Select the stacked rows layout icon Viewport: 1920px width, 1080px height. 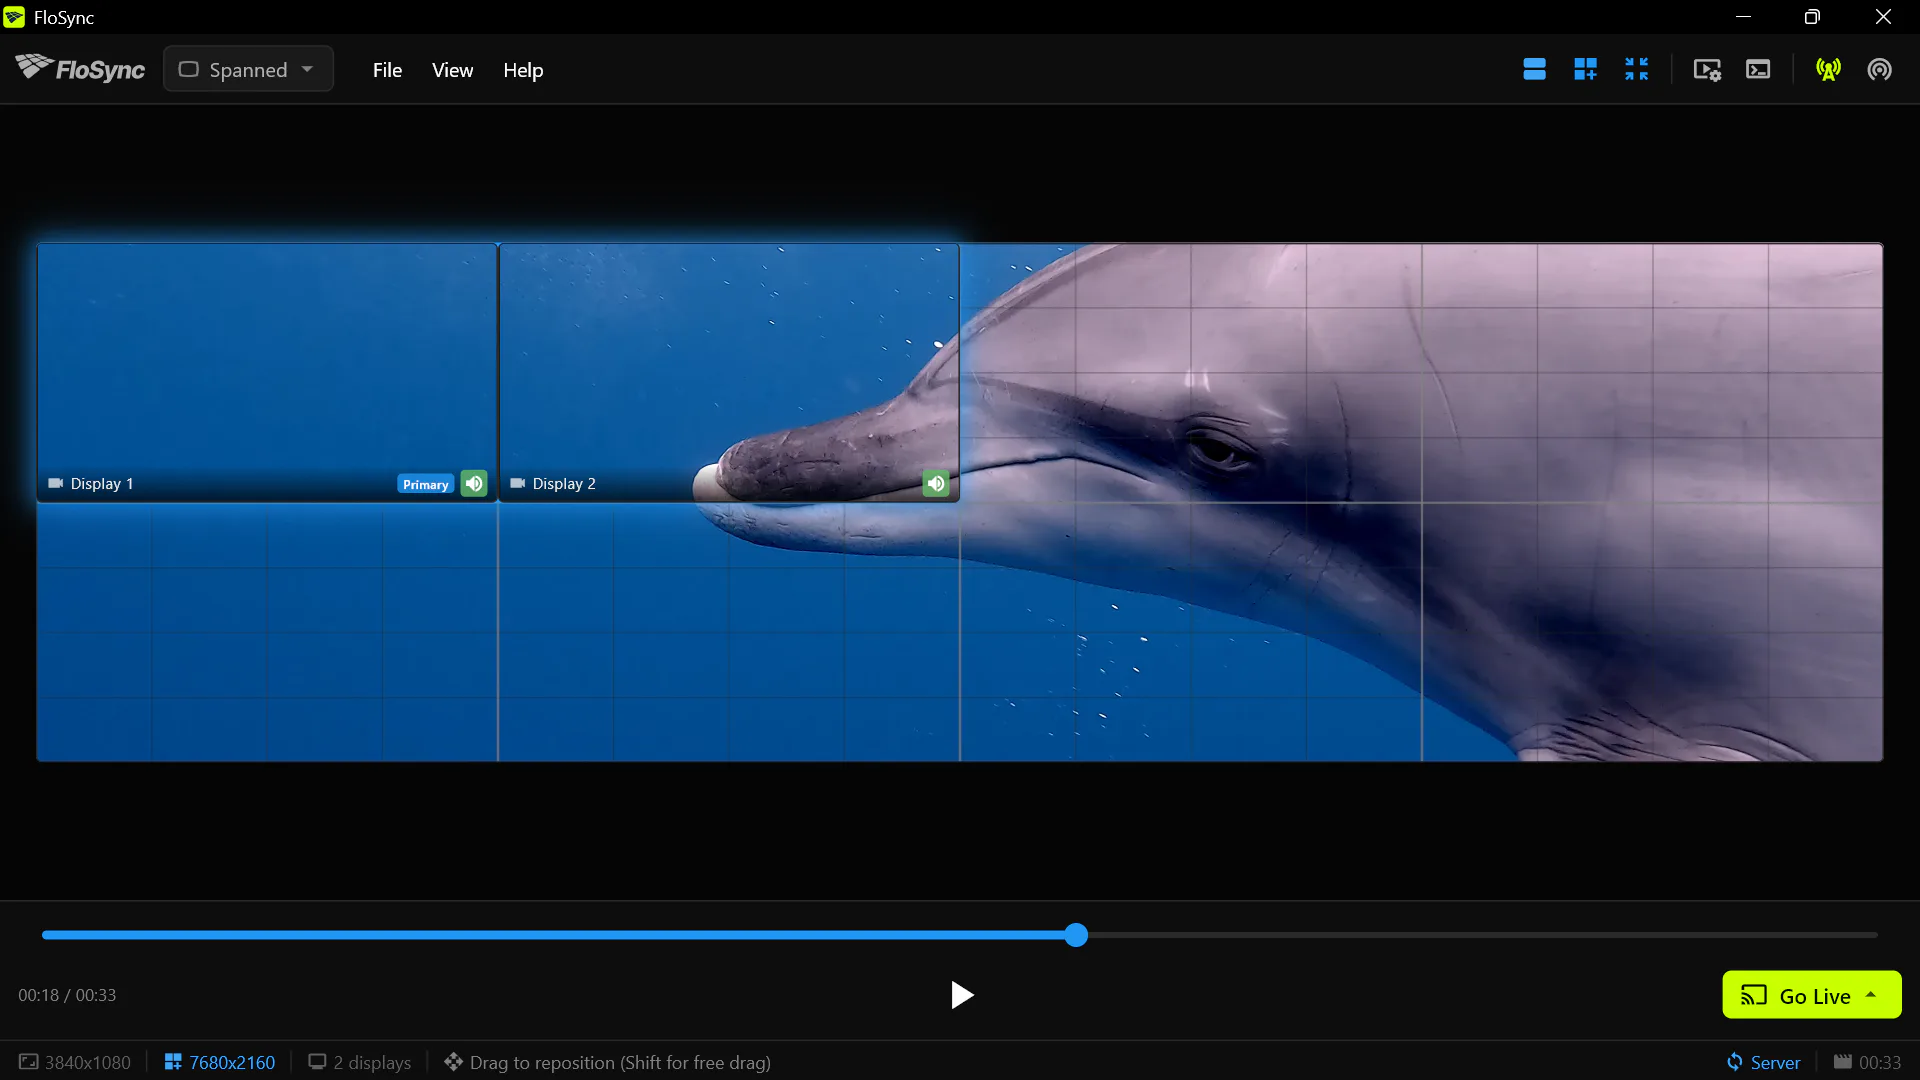click(x=1534, y=69)
